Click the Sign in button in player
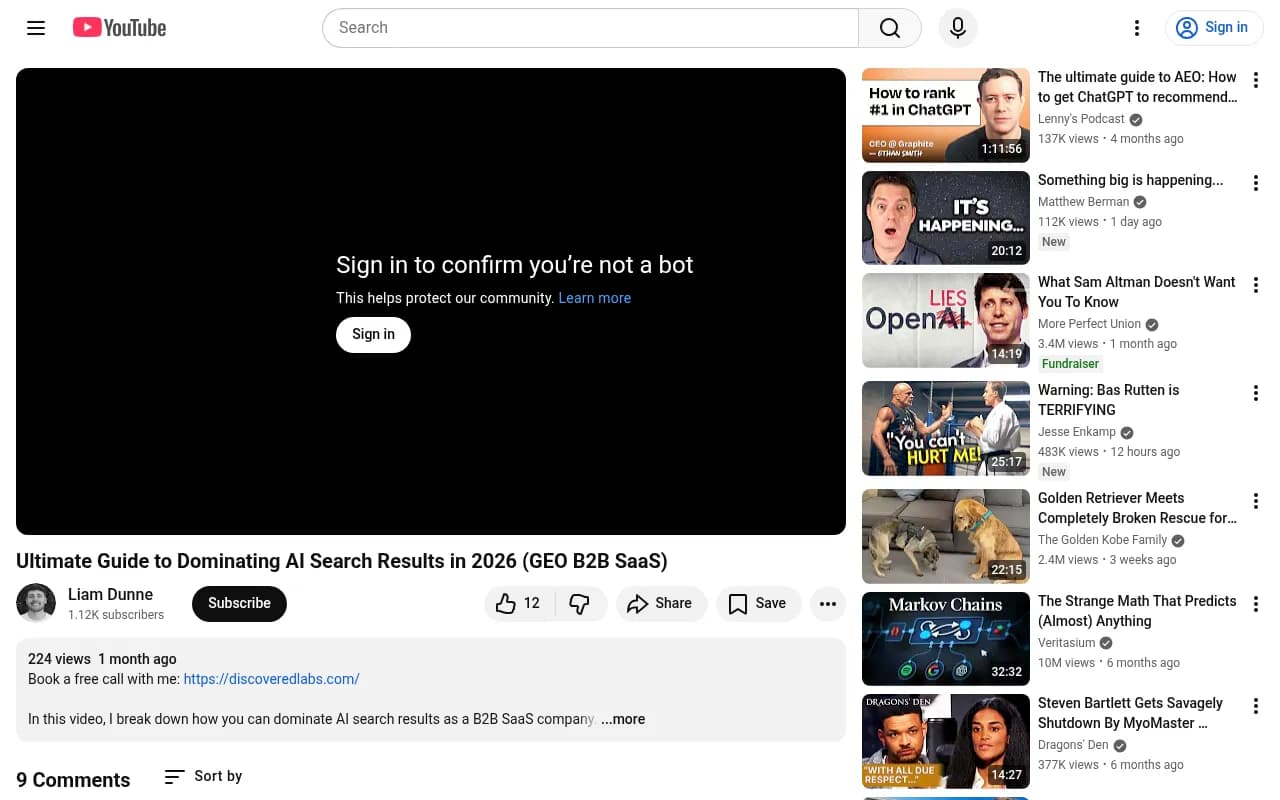Viewport: 1280px width, 800px height. [373, 334]
